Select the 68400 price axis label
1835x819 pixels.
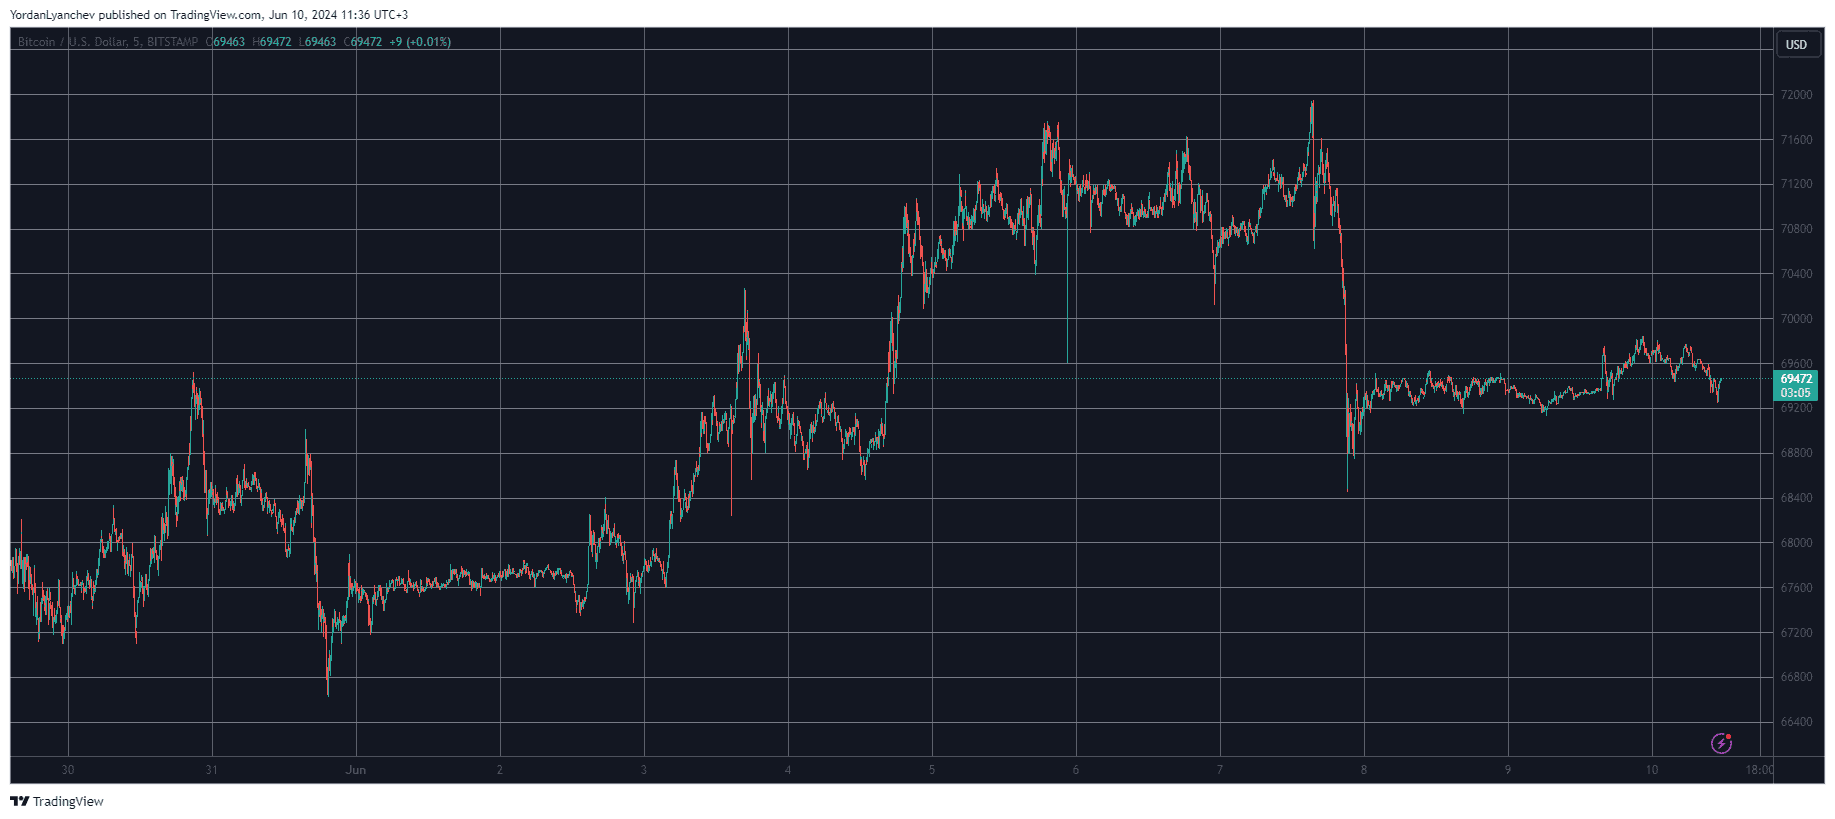tap(1796, 498)
